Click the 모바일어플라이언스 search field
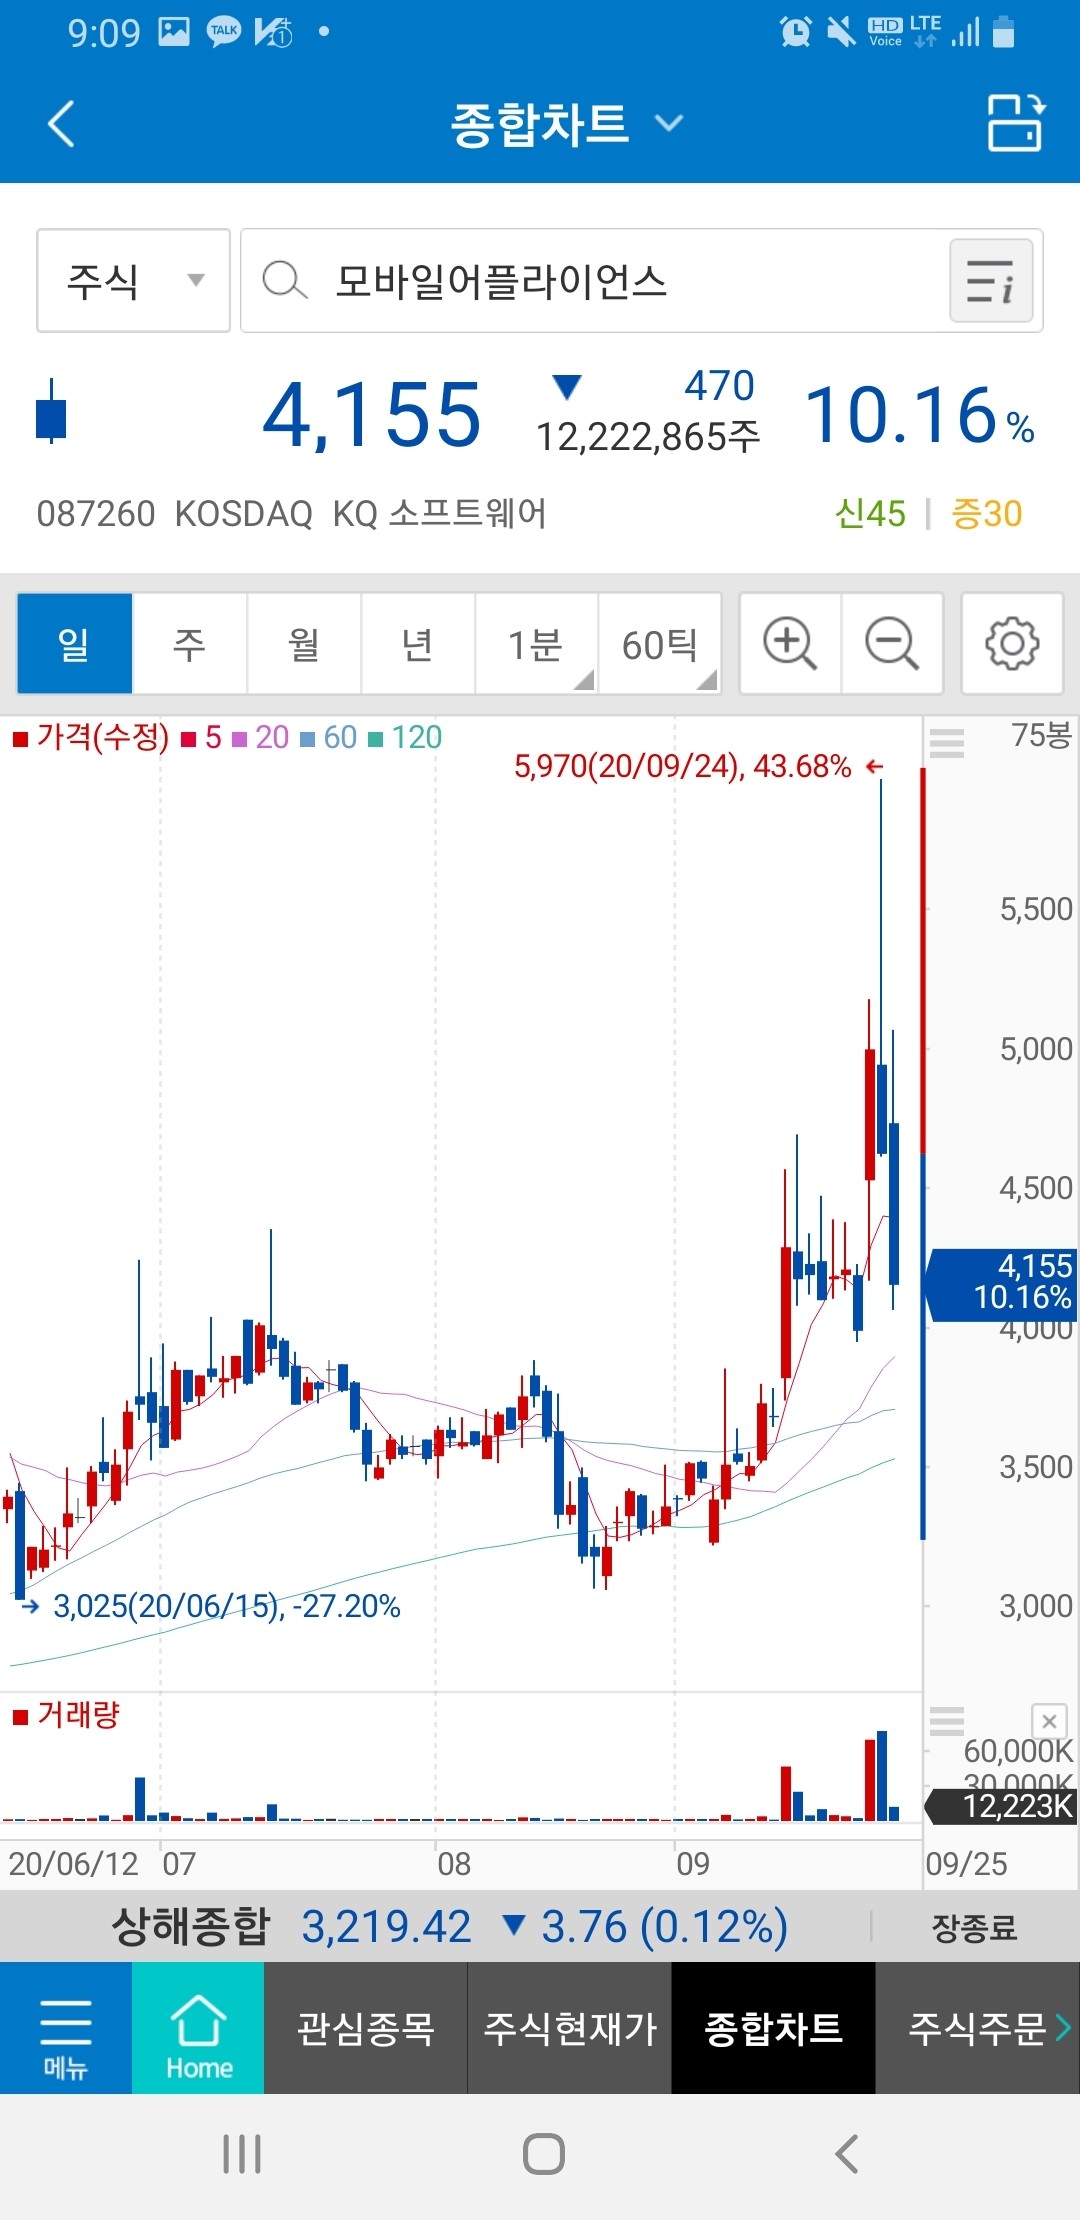 tap(590, 281)
